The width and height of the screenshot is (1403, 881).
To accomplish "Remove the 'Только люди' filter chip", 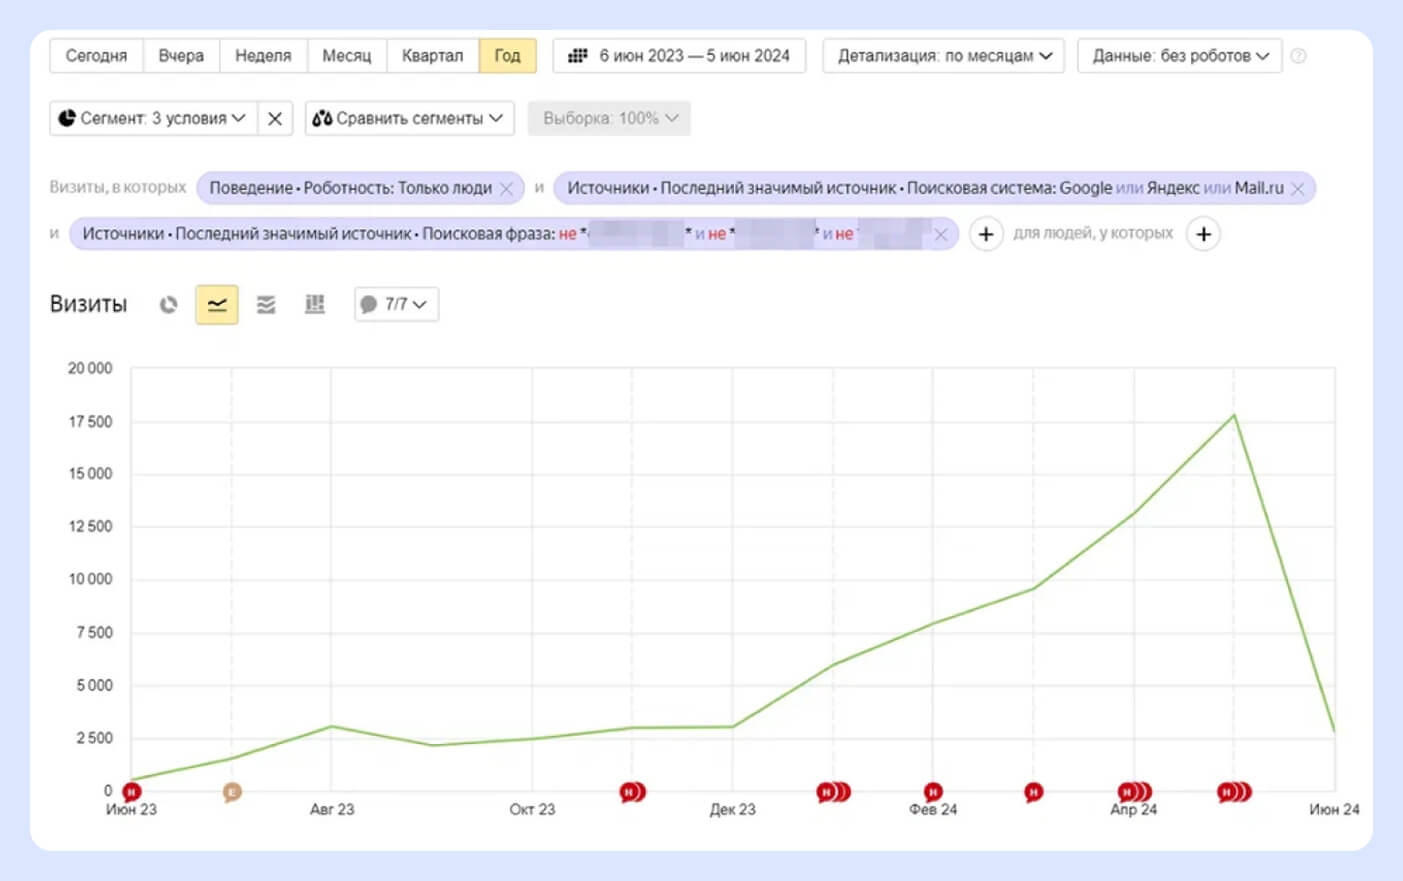I will (507, 188).
